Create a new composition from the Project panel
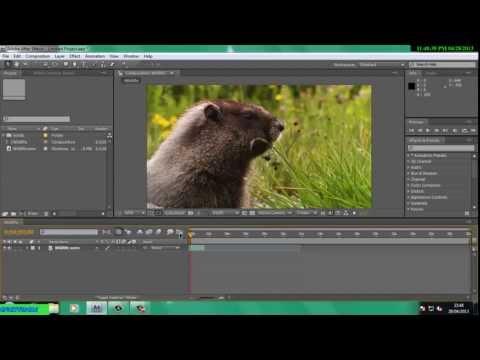Screen dimensions: 480x360 [x=22, y=213]
